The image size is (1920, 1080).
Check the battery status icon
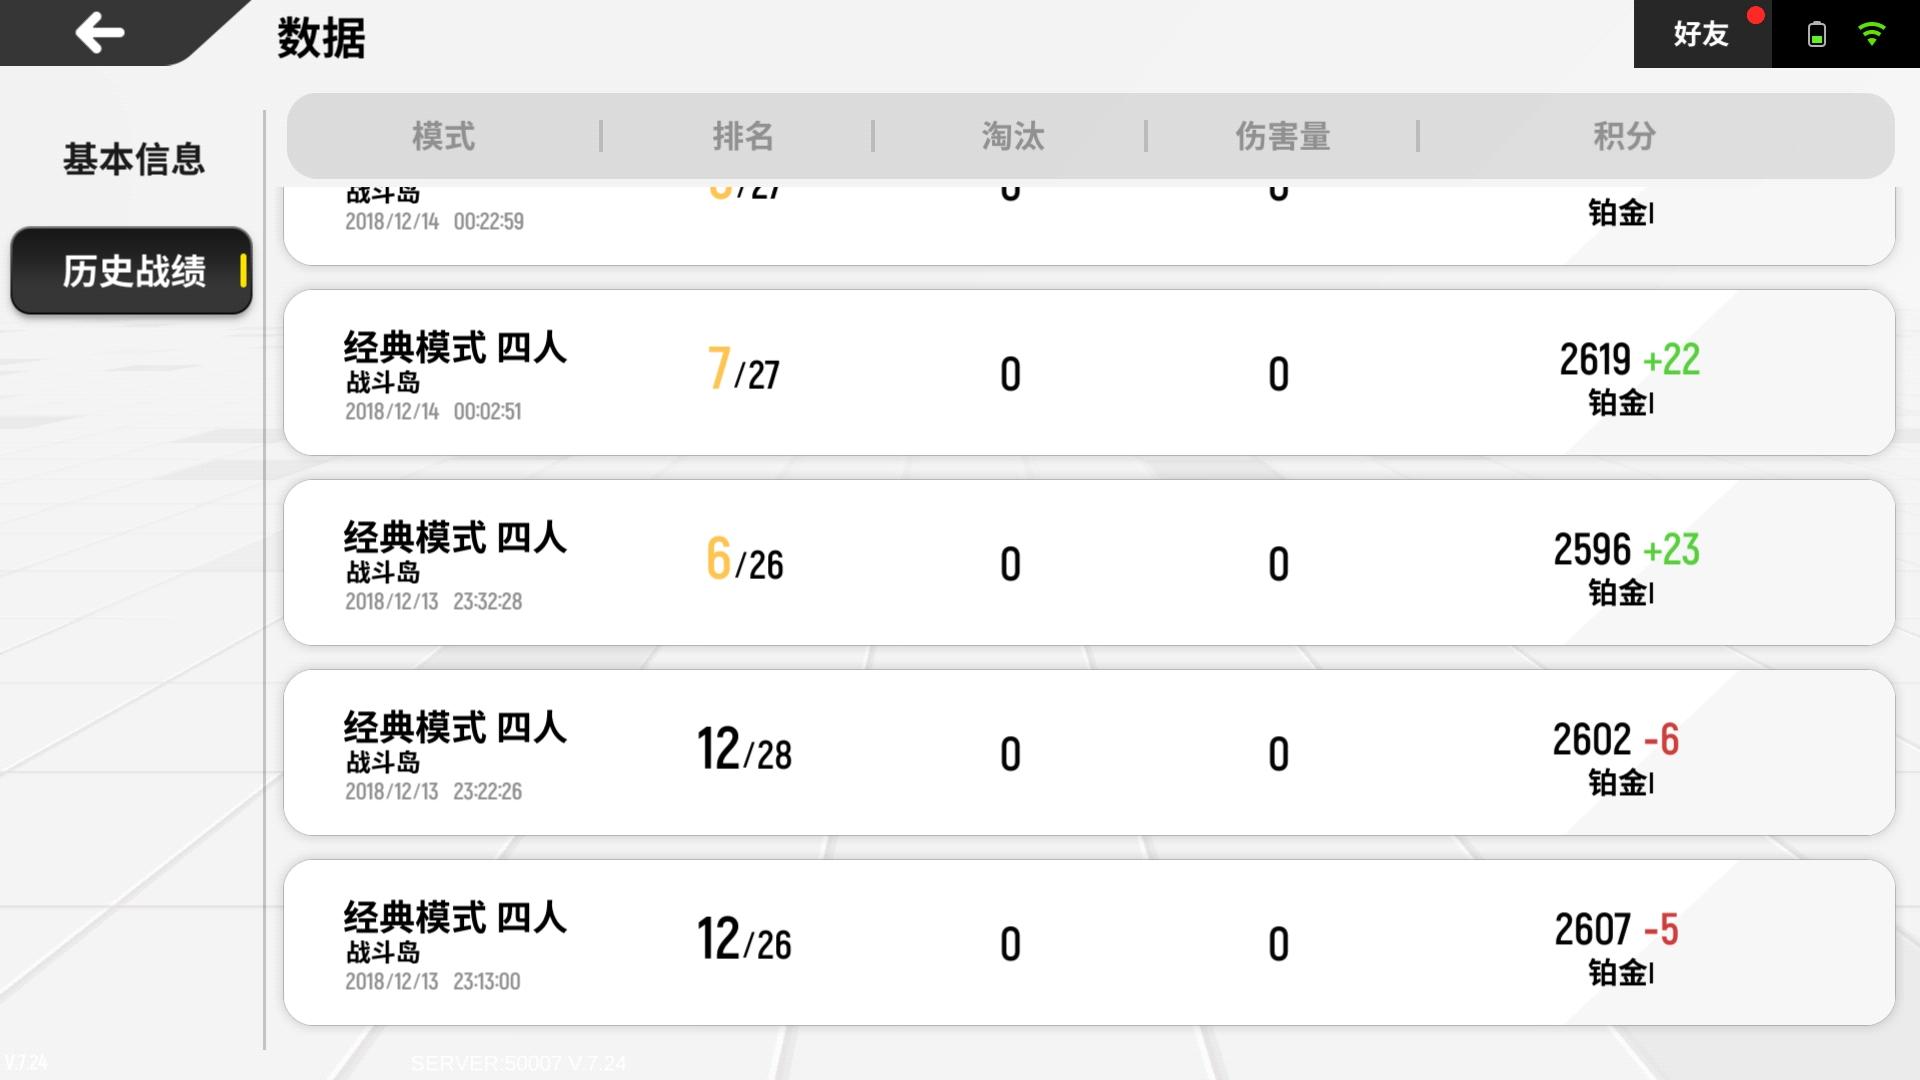(x=1817, y=35)
